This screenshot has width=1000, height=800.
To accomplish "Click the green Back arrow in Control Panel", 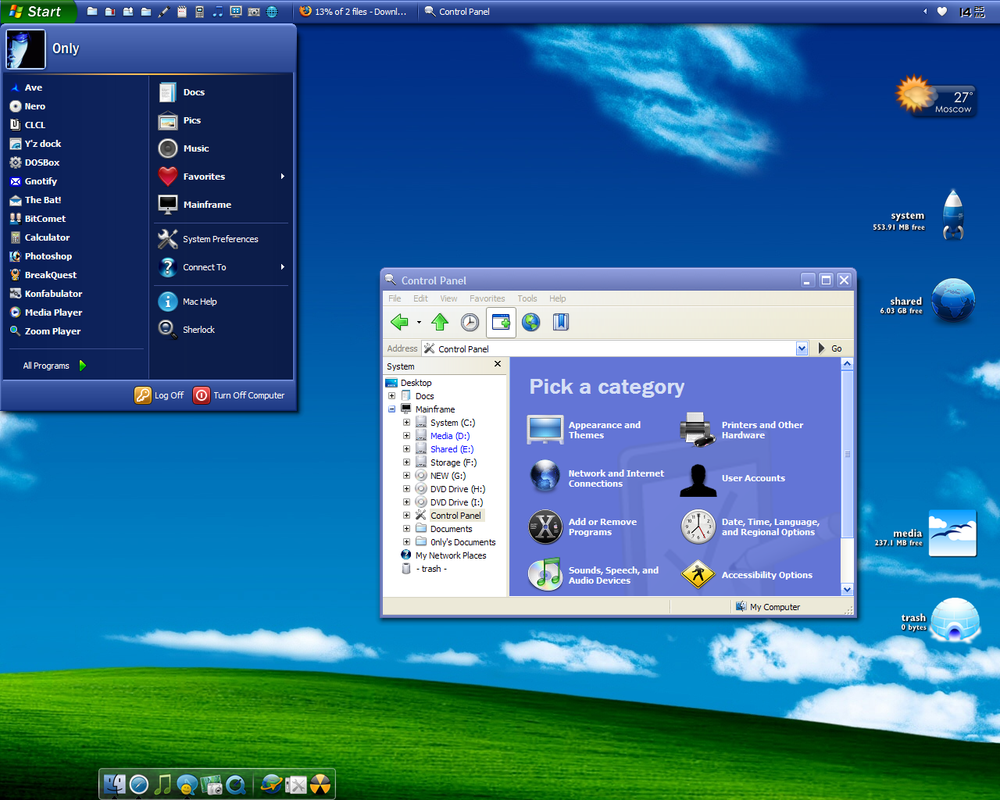I will (x=400, y=322).
